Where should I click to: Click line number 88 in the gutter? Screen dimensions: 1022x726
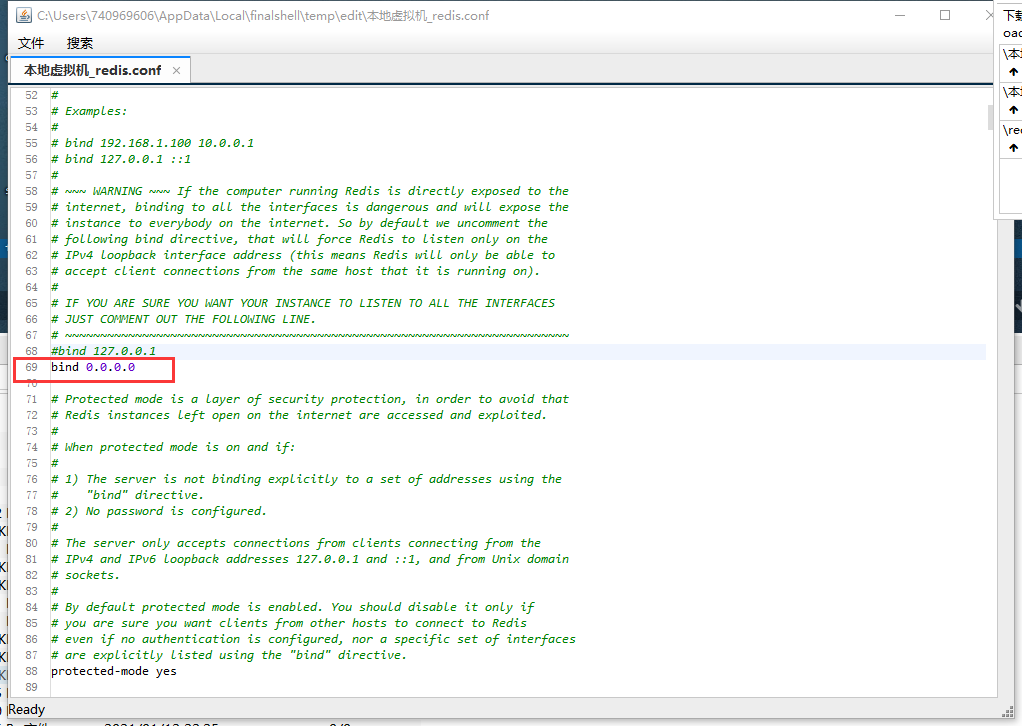click(31, 671)
